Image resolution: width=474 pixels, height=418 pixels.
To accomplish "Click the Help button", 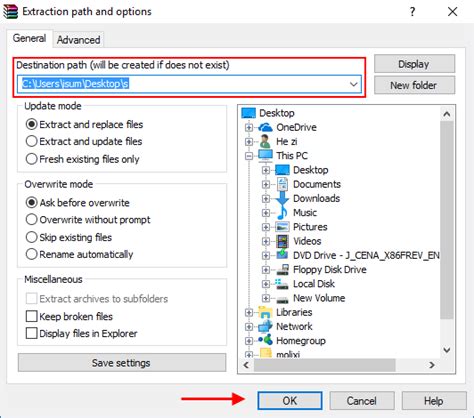I will [434, 401].
